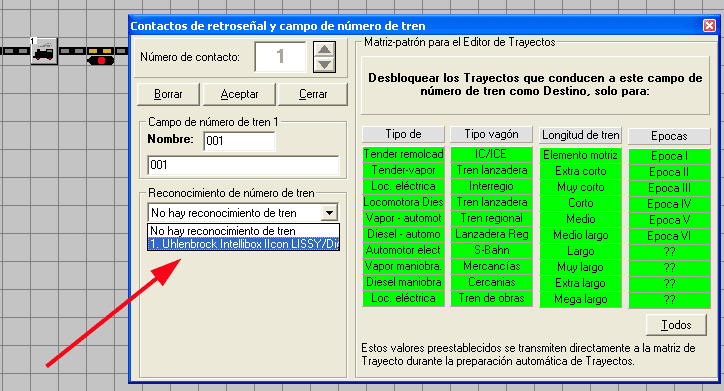Click the 'Tipo vagón' column header button
Screen dimensions: 724x391
(x=491, y=134)
